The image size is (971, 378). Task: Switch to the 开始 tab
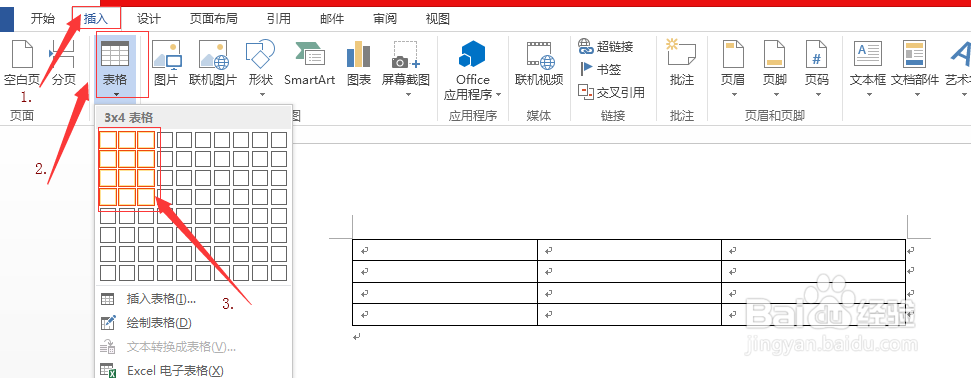43,19
